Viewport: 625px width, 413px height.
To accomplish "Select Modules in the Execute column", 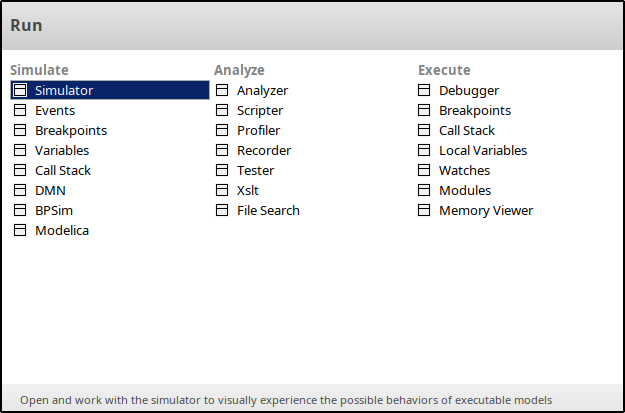I will (x=465, y=190).
